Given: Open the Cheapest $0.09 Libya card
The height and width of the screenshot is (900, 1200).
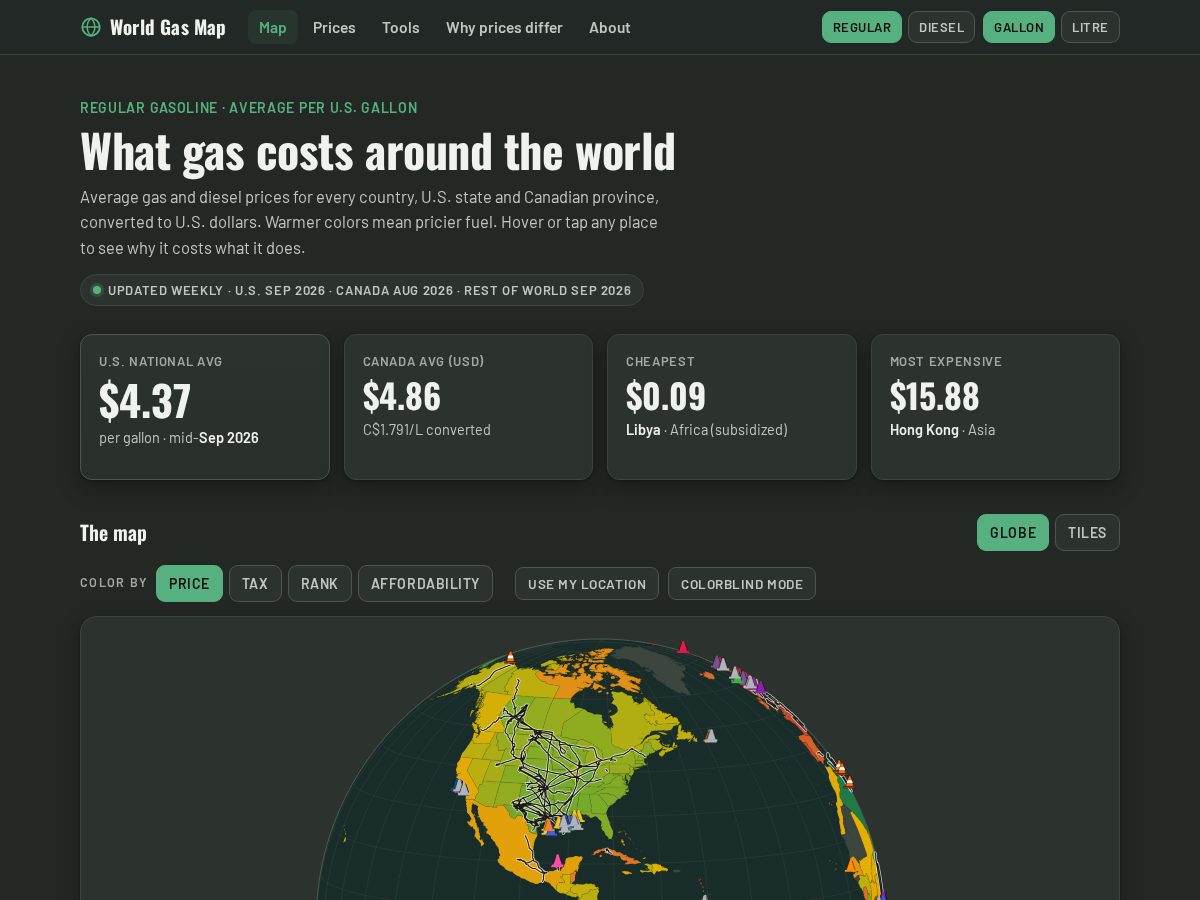Looking at the screenshot, I should 732,407.
